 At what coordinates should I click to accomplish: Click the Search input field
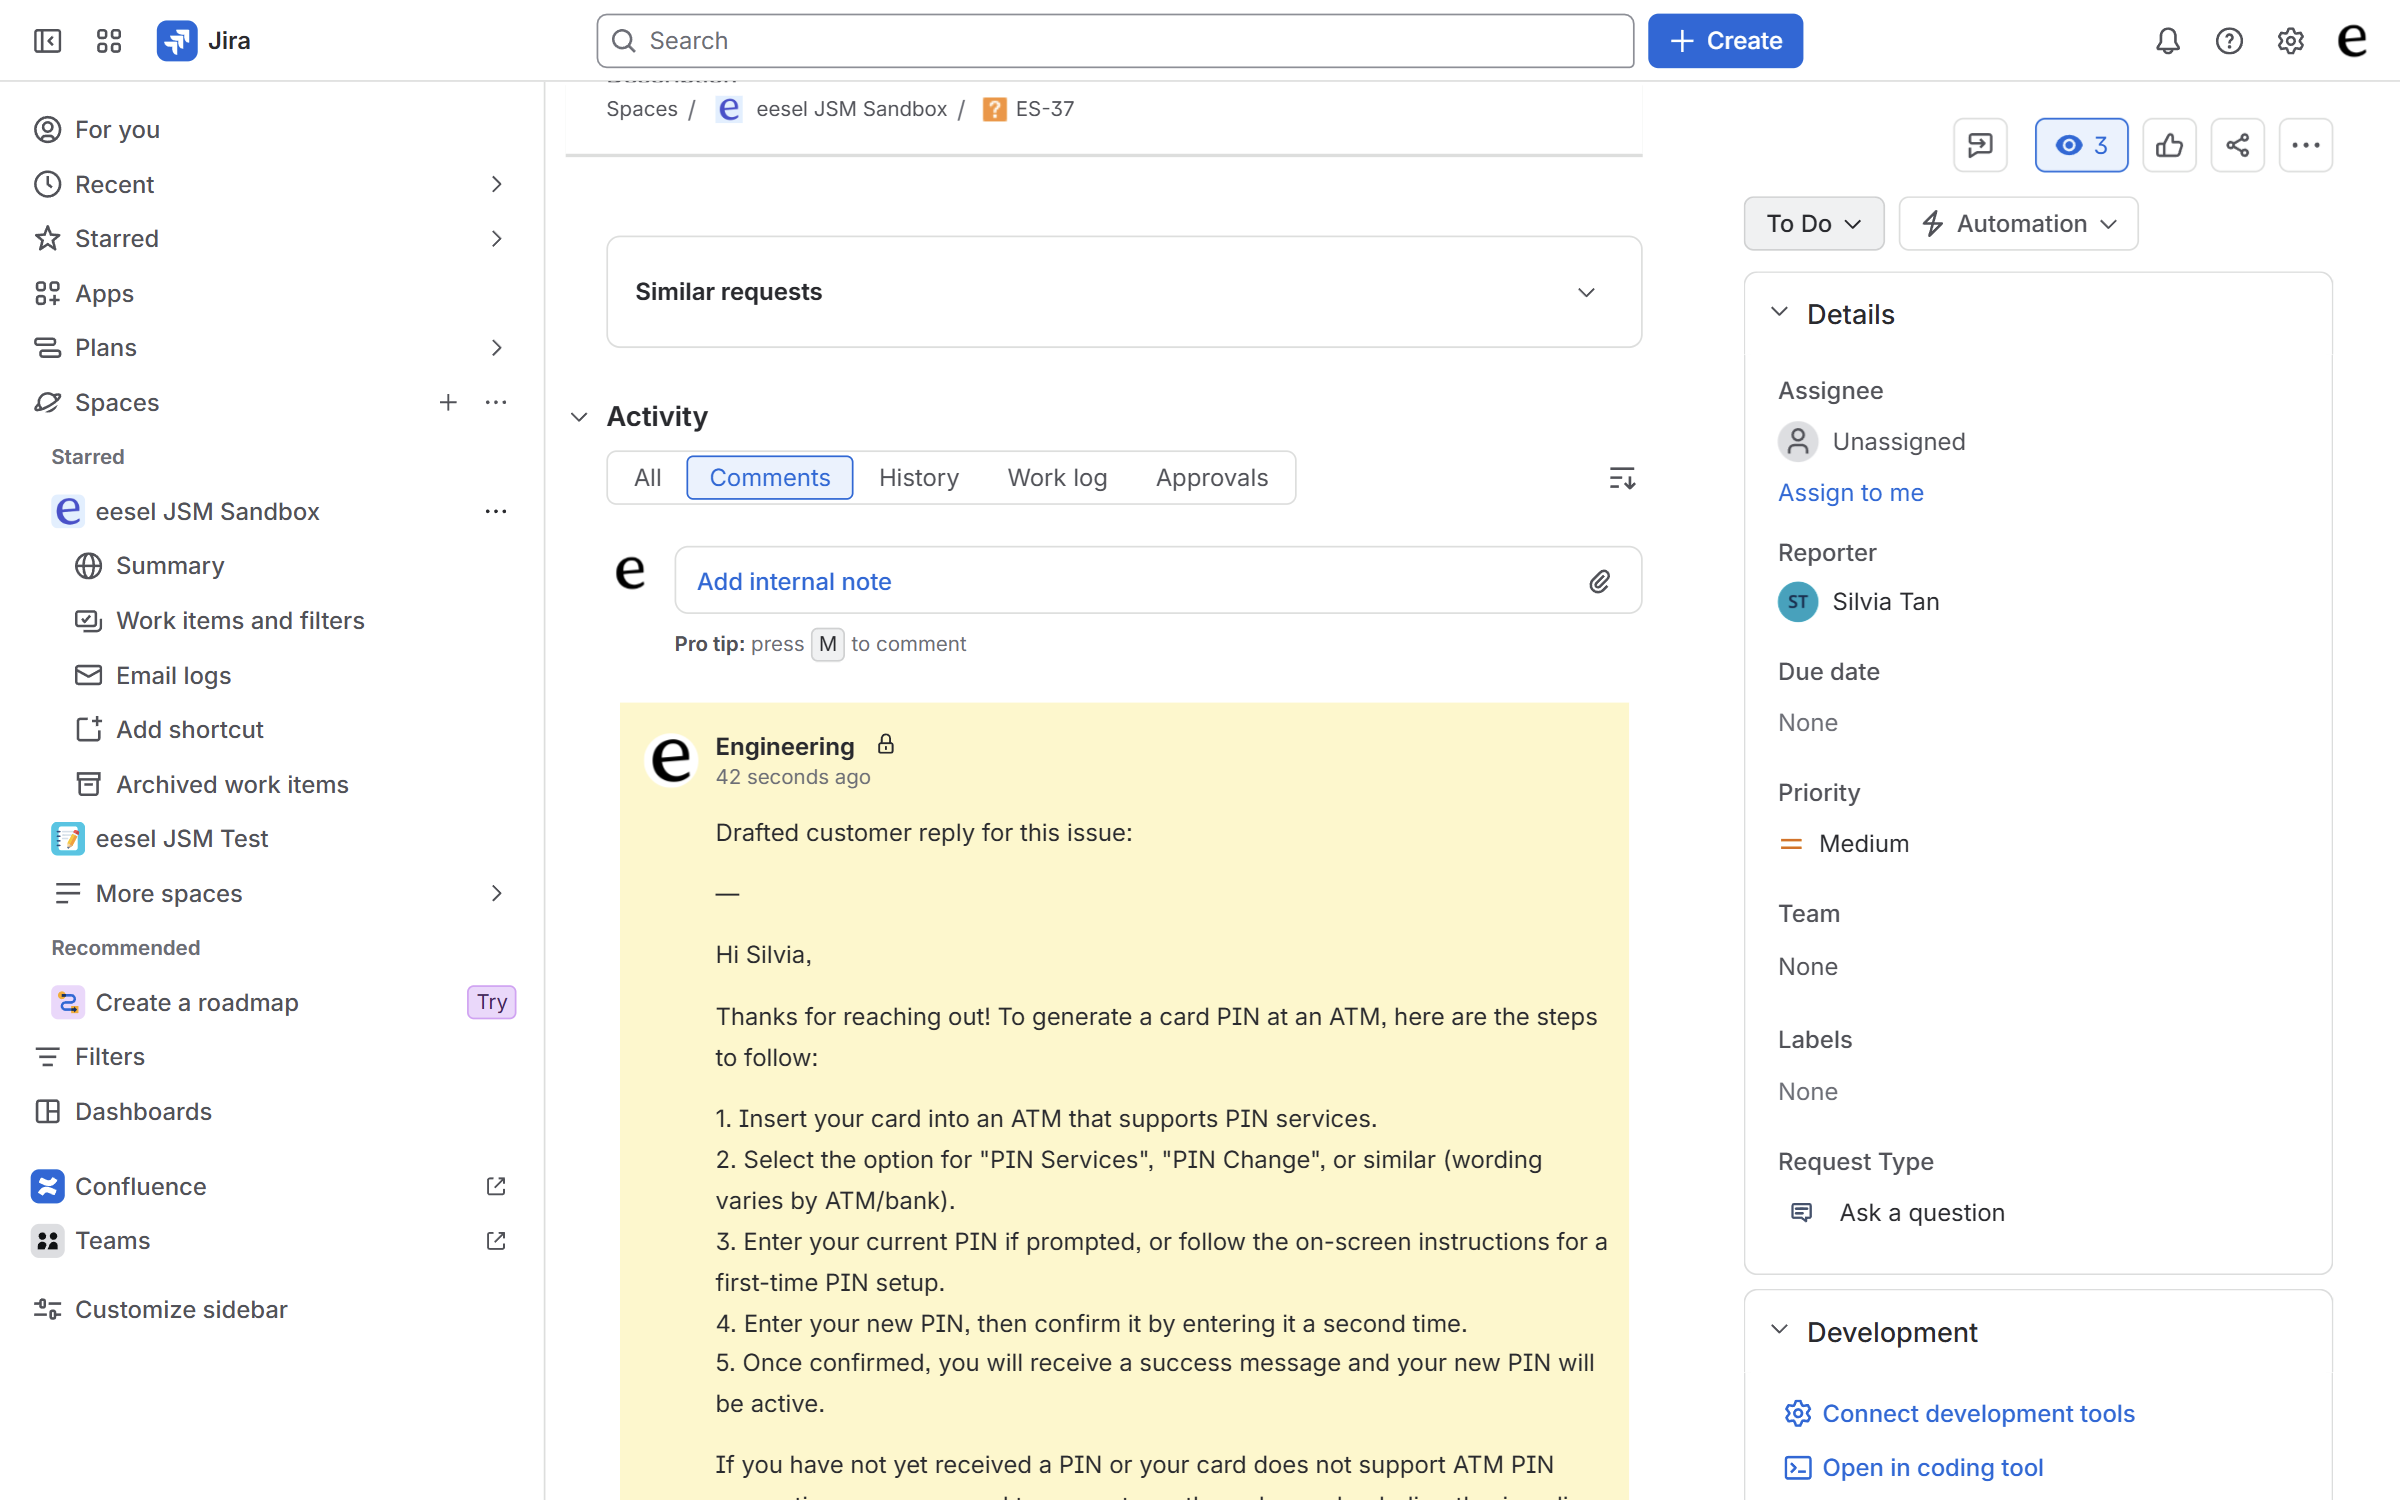(x=1115, y=41)
